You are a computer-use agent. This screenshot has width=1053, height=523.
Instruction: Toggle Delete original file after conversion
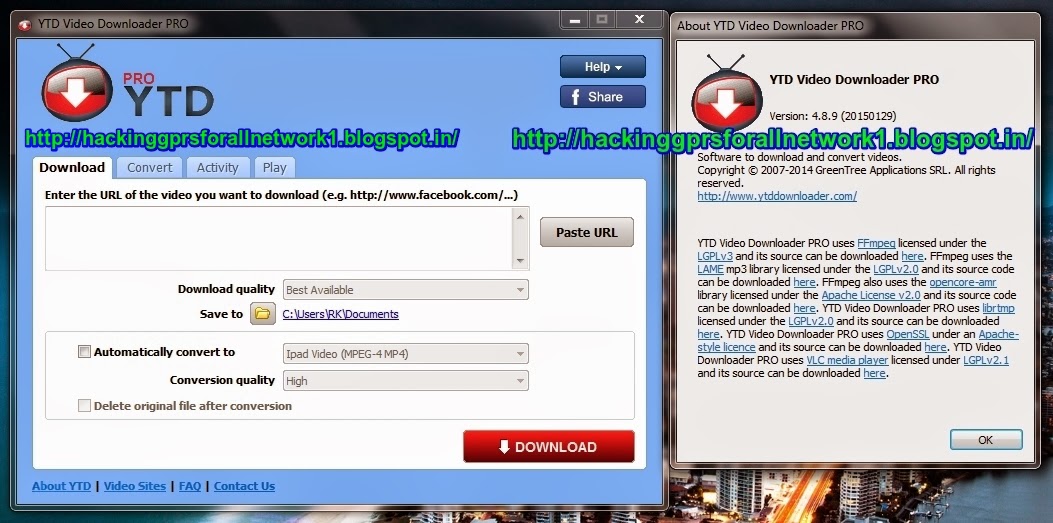(x=84, y=406)
